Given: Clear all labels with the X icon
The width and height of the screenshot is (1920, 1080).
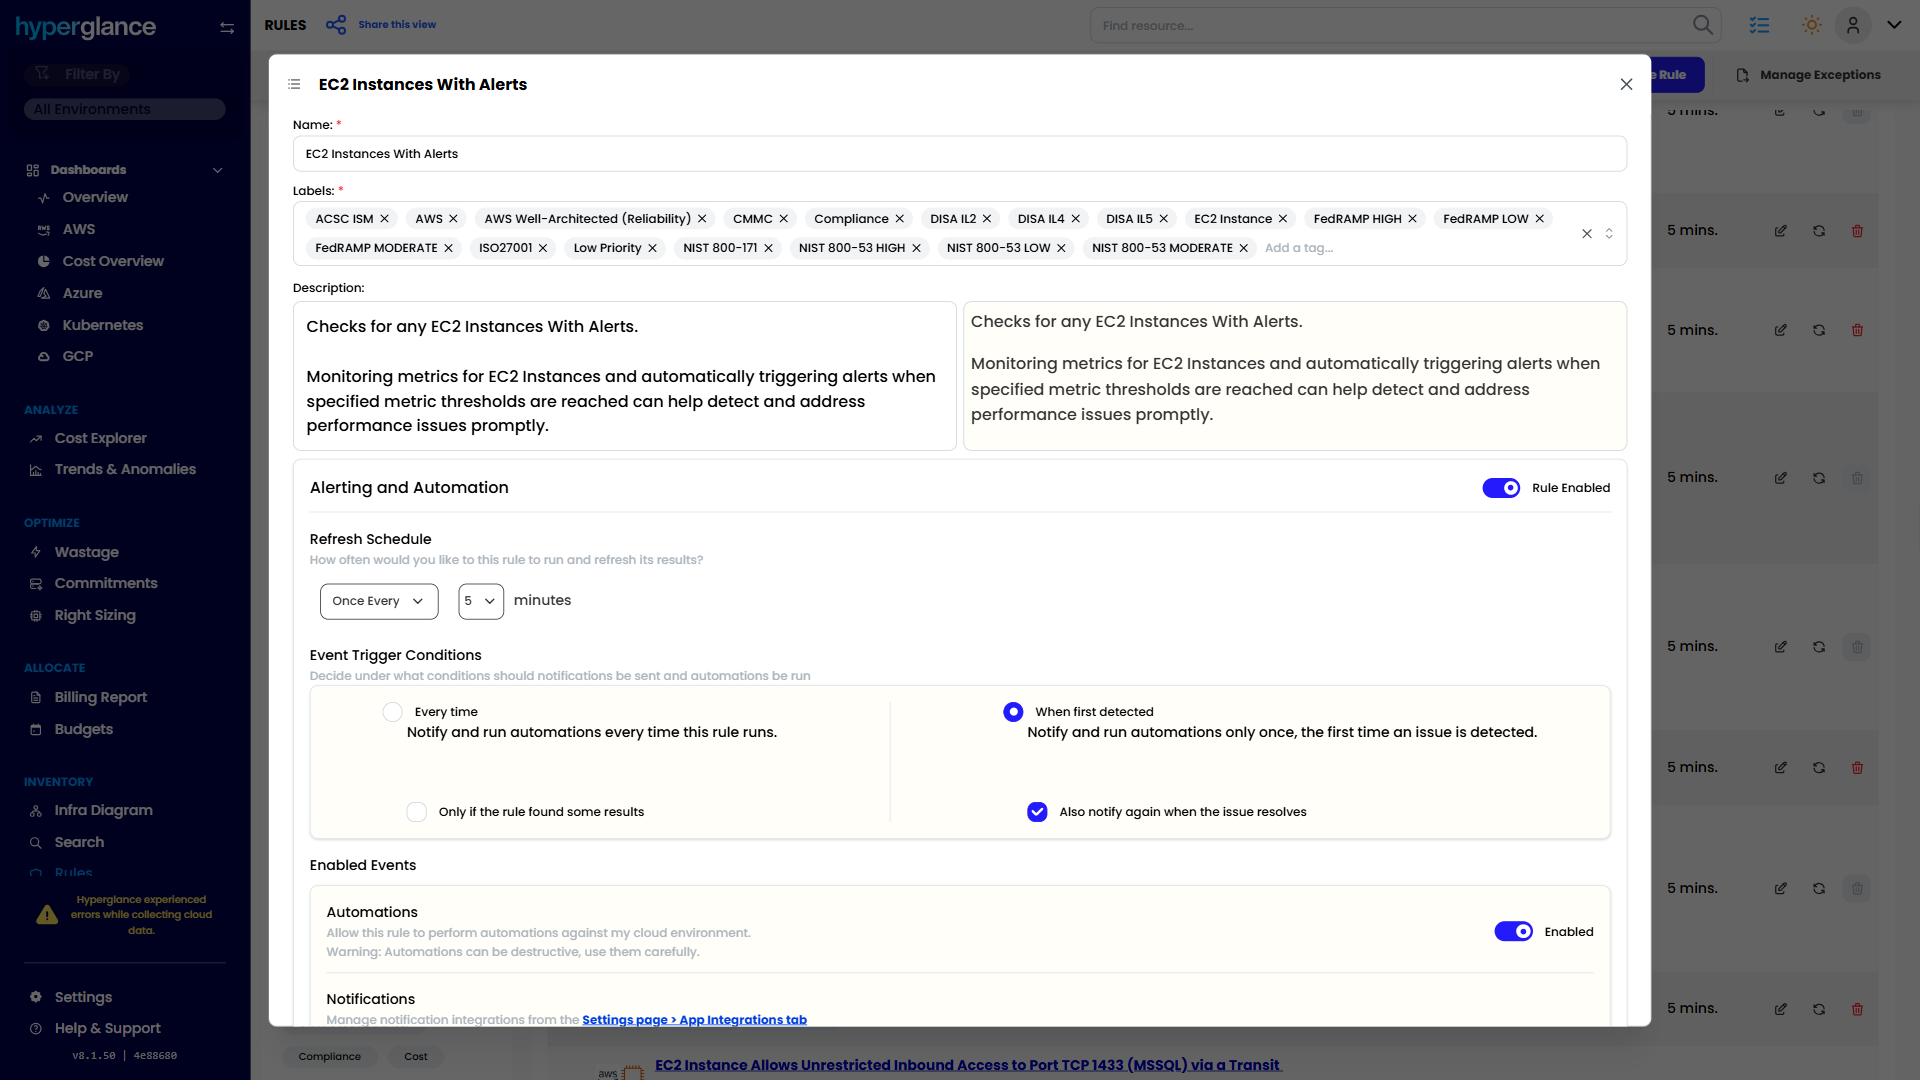Looking at the screenshot, I should pyautogui.click(x=1586, y=233).
